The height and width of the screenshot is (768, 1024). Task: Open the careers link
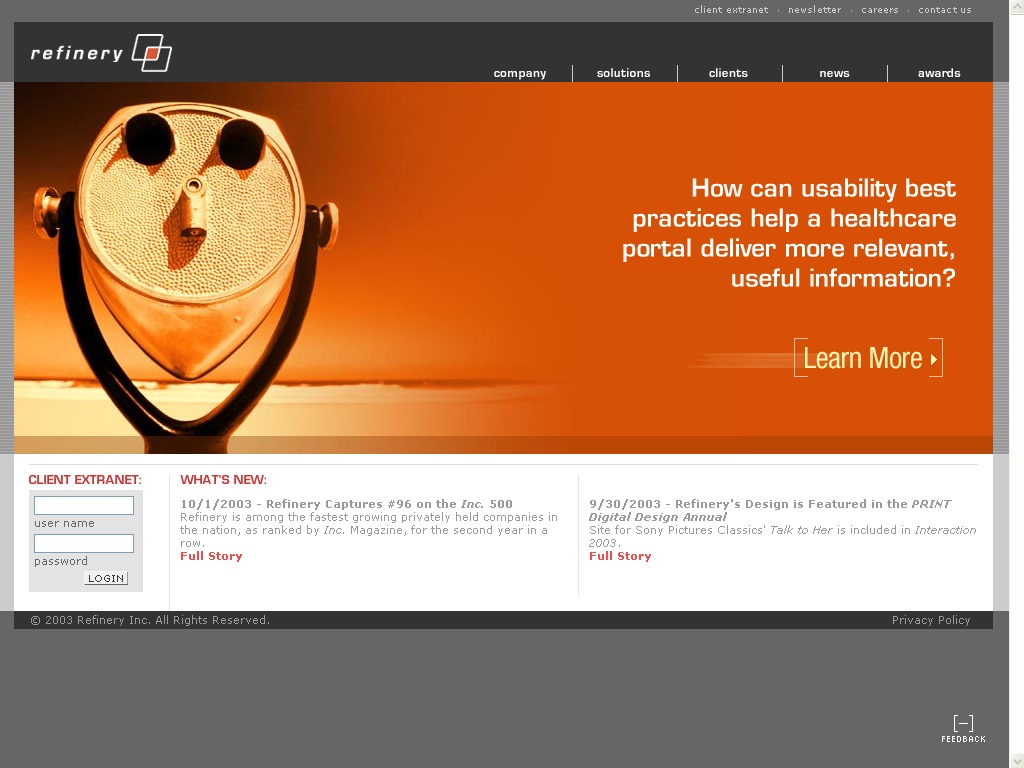(880, 10)
